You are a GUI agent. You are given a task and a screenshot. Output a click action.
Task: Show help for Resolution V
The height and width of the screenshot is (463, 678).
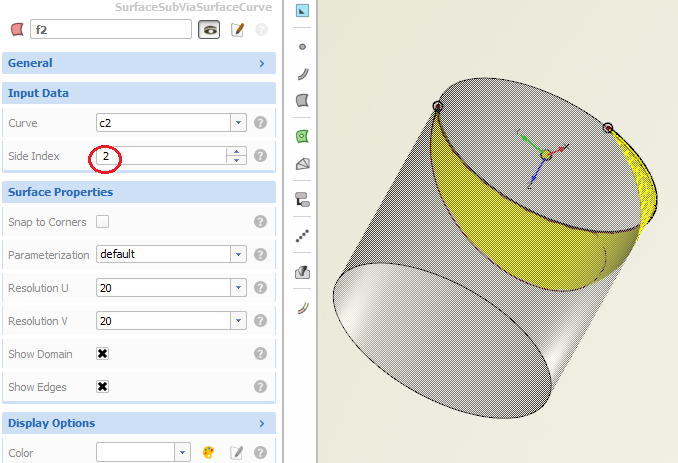pyautogui.click(x=260, y=321)
